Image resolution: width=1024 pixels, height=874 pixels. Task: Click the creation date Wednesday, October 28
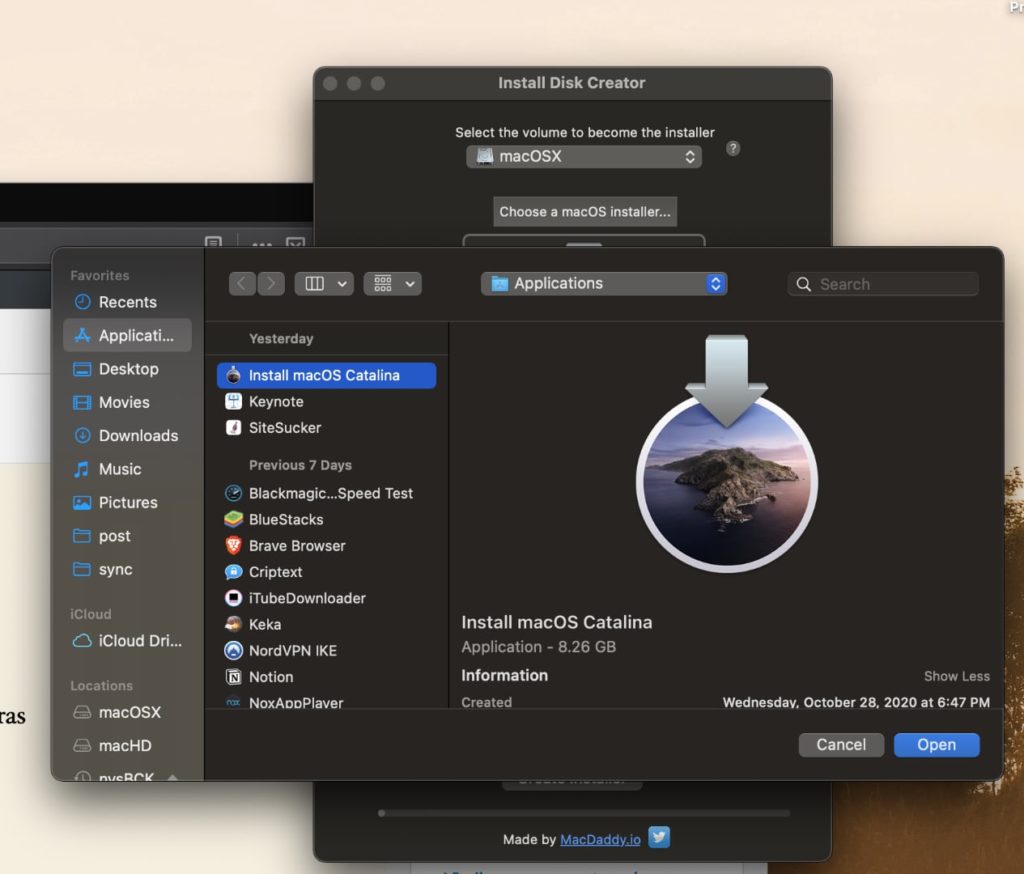coord(856,702)
